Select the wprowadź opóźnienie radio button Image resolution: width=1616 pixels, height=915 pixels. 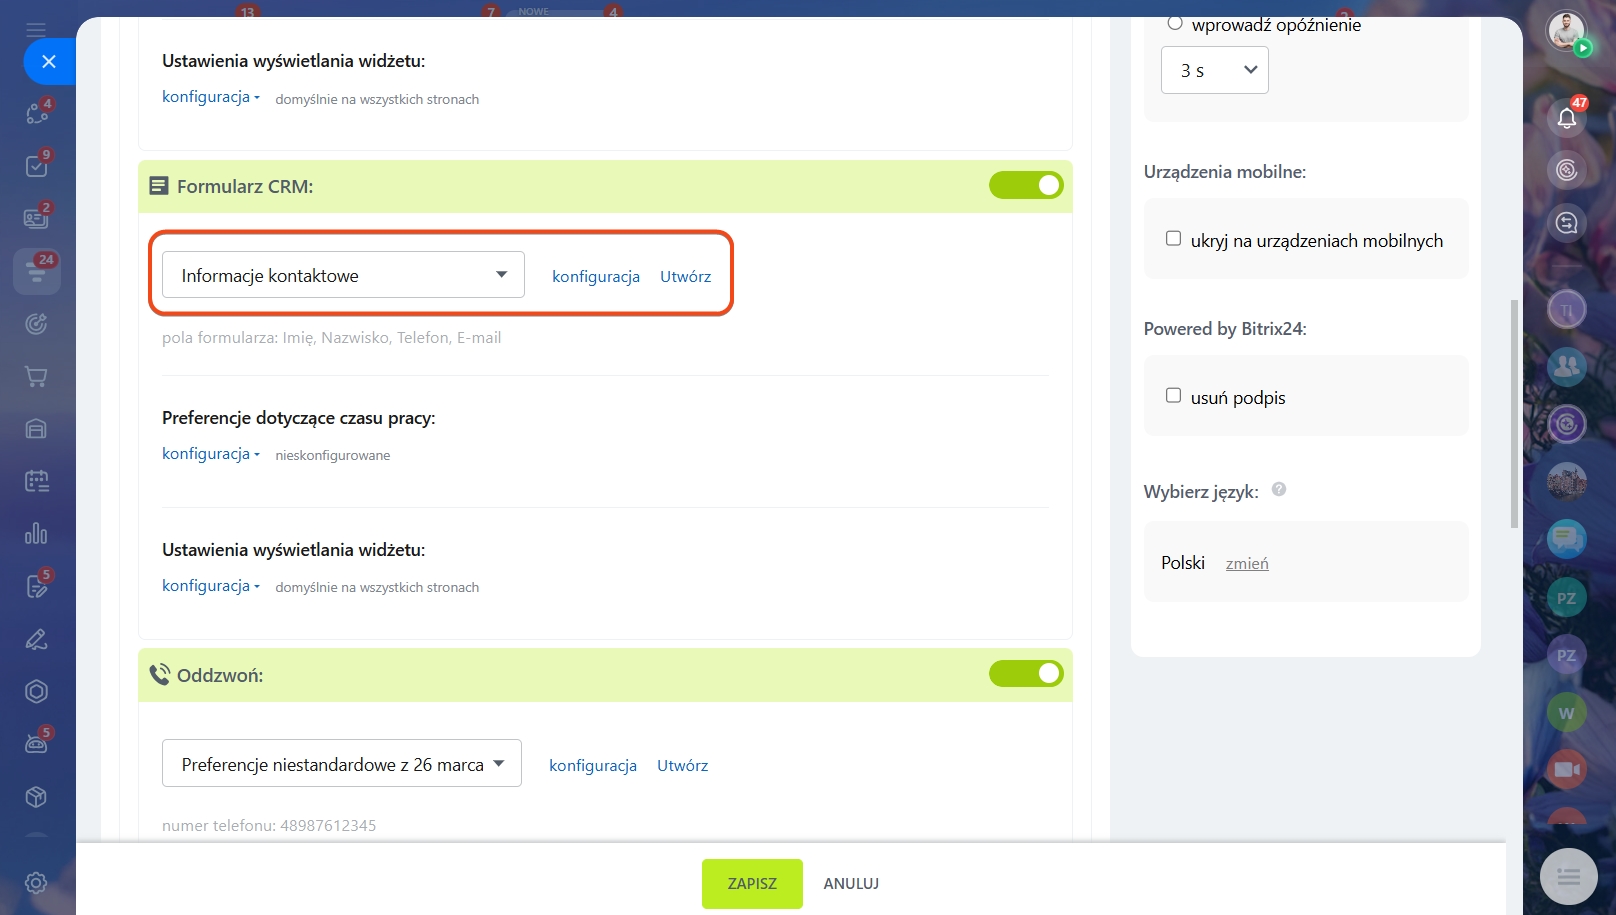(x=1175, y=23)
